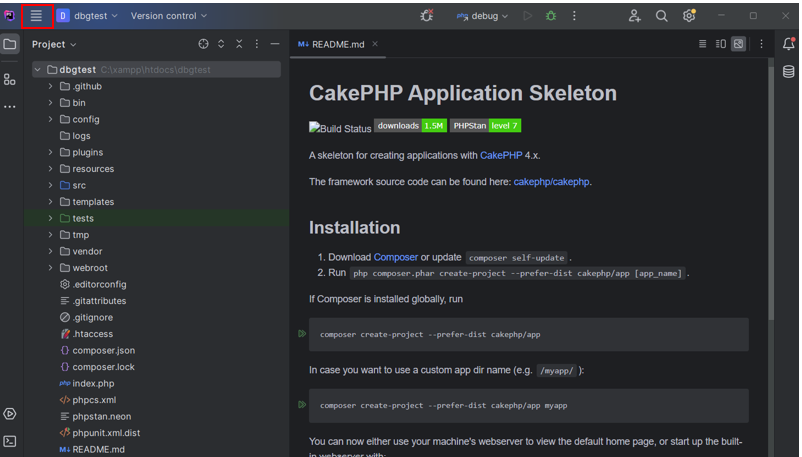The image size is (802, 457).
Task: Collapse all project tree nodes
Action: (x=239, y=44)
